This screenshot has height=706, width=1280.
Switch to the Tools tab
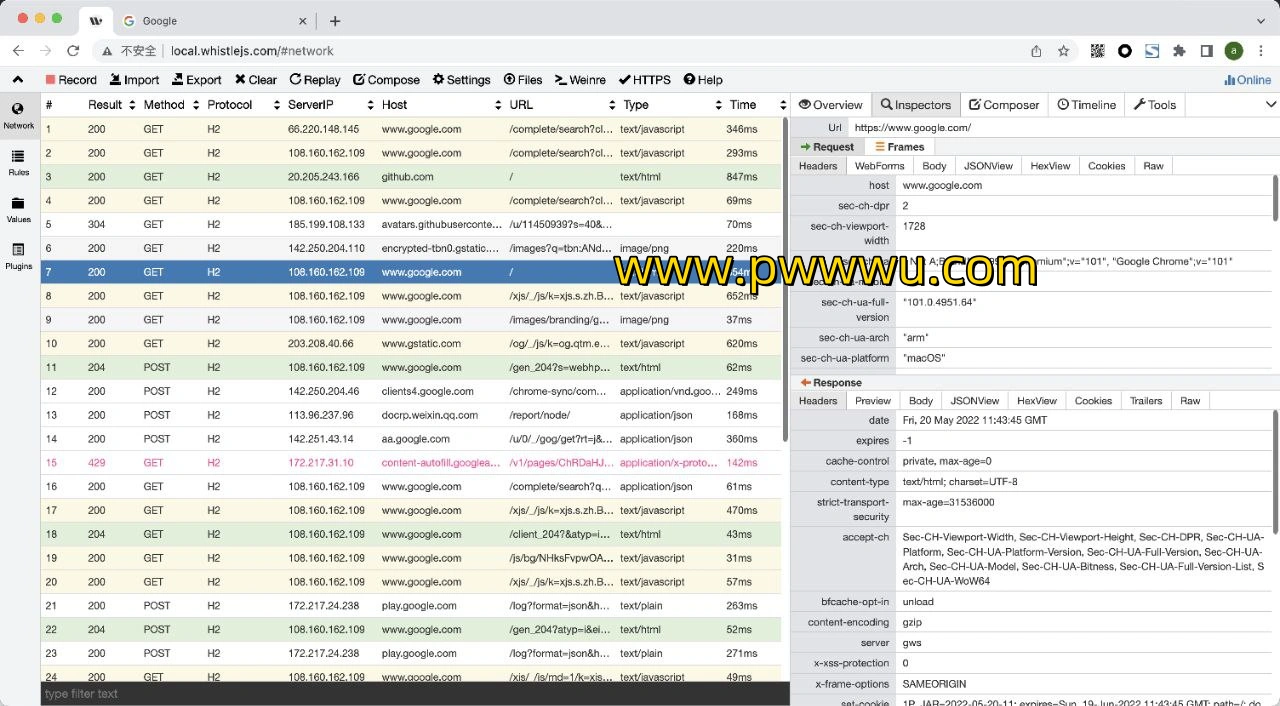[1154, 105]
